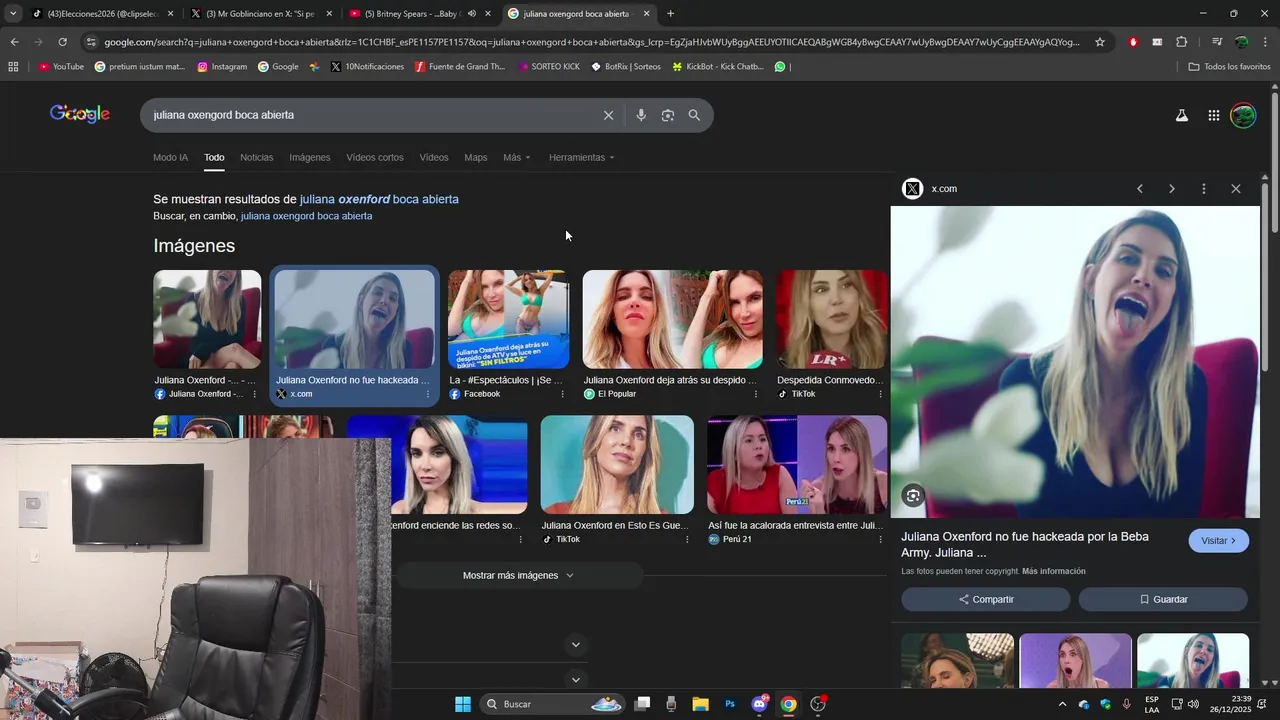The image size is (1280, 720).
Task: Select the Noticias search tab
Action: (x=256, y=158)
